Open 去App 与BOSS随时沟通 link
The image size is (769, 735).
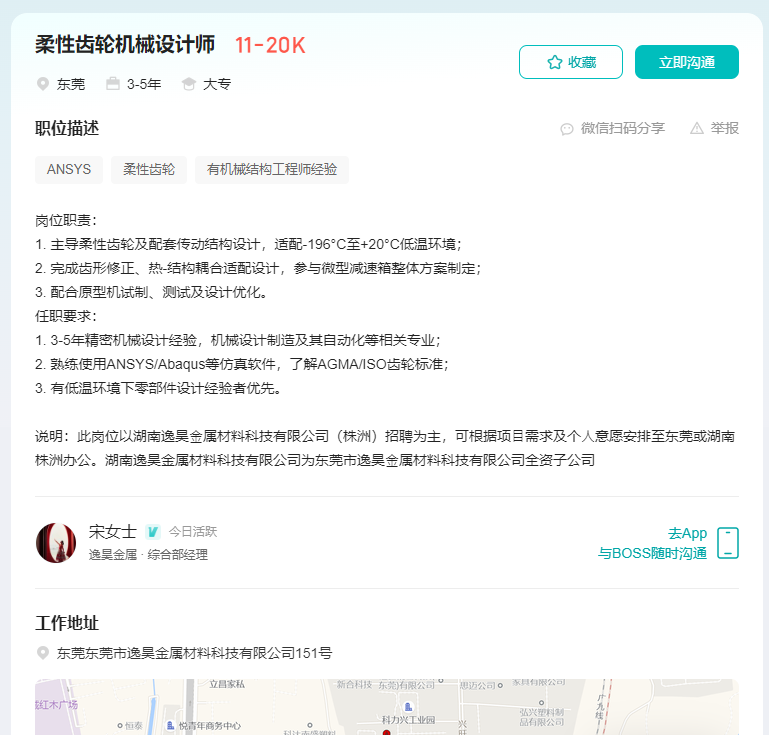click(x=652, y=543)
